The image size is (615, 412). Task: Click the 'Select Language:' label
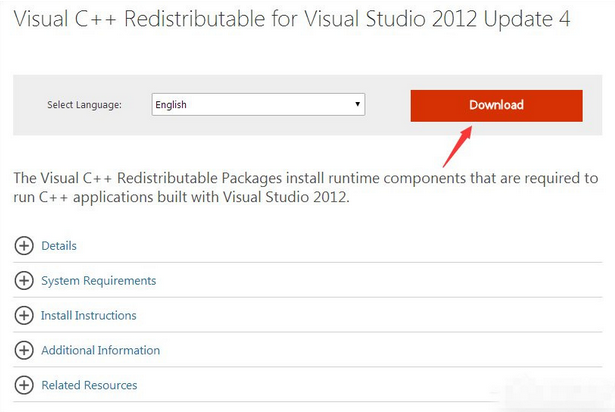(84, 105)
